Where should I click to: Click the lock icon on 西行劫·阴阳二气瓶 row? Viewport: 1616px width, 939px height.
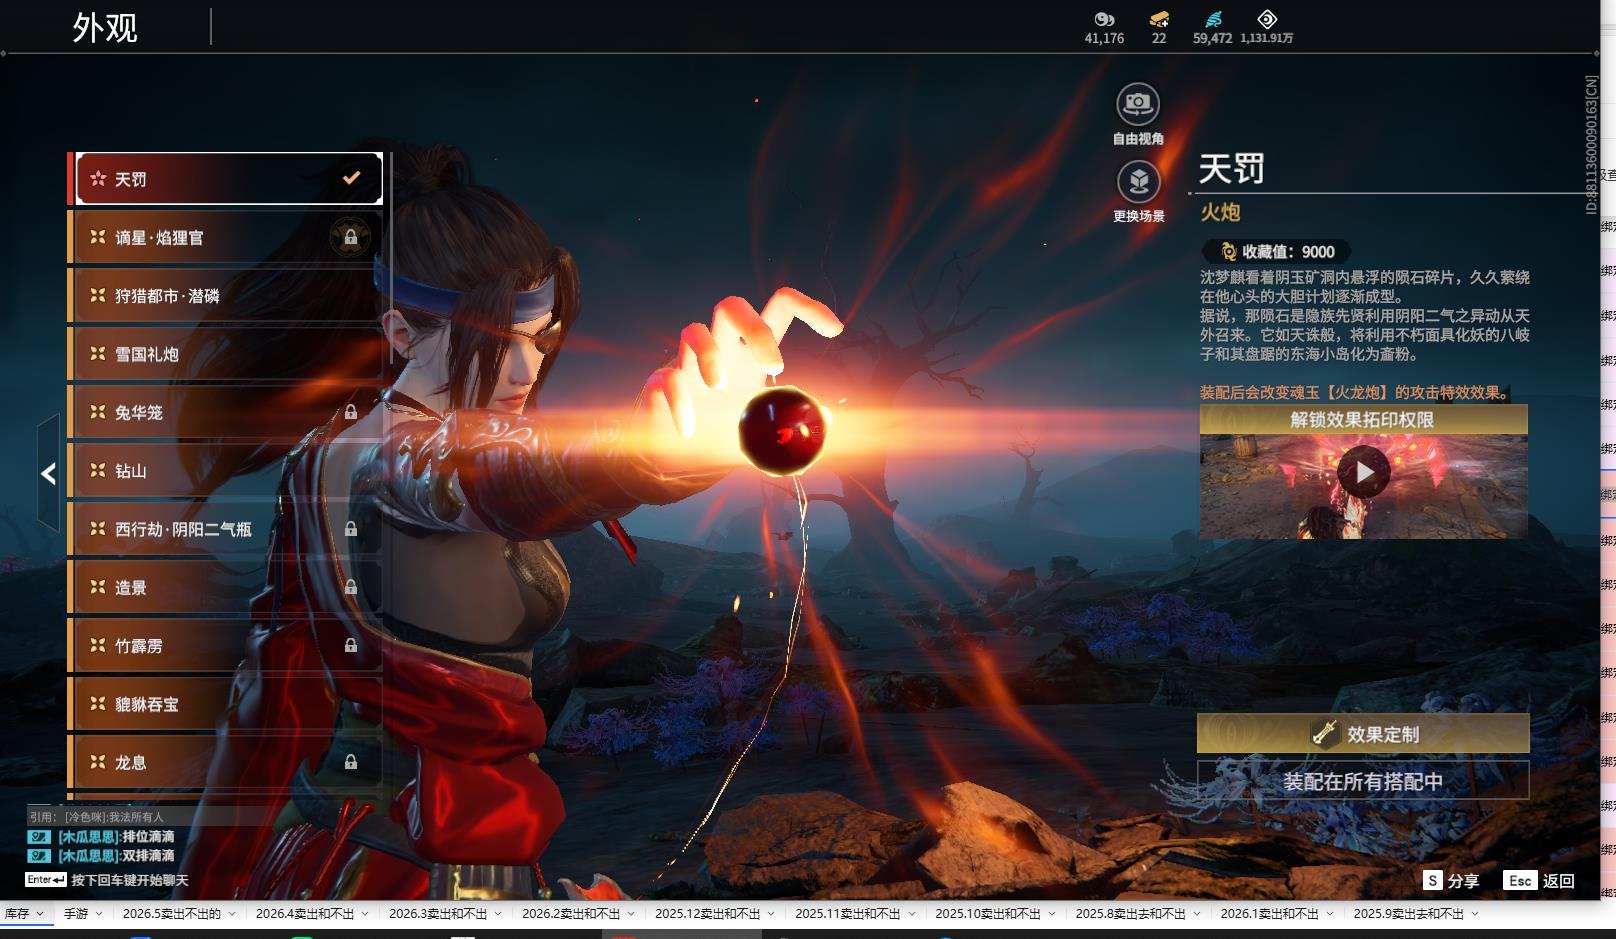pyautogui.click(x=351, y=529)
